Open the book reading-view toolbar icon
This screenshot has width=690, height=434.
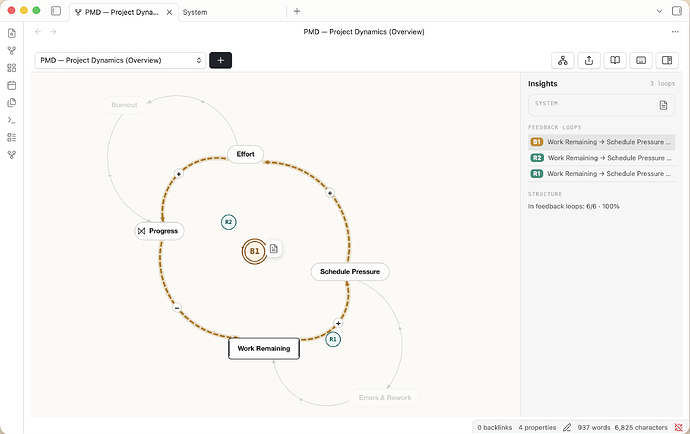[615, 60]
